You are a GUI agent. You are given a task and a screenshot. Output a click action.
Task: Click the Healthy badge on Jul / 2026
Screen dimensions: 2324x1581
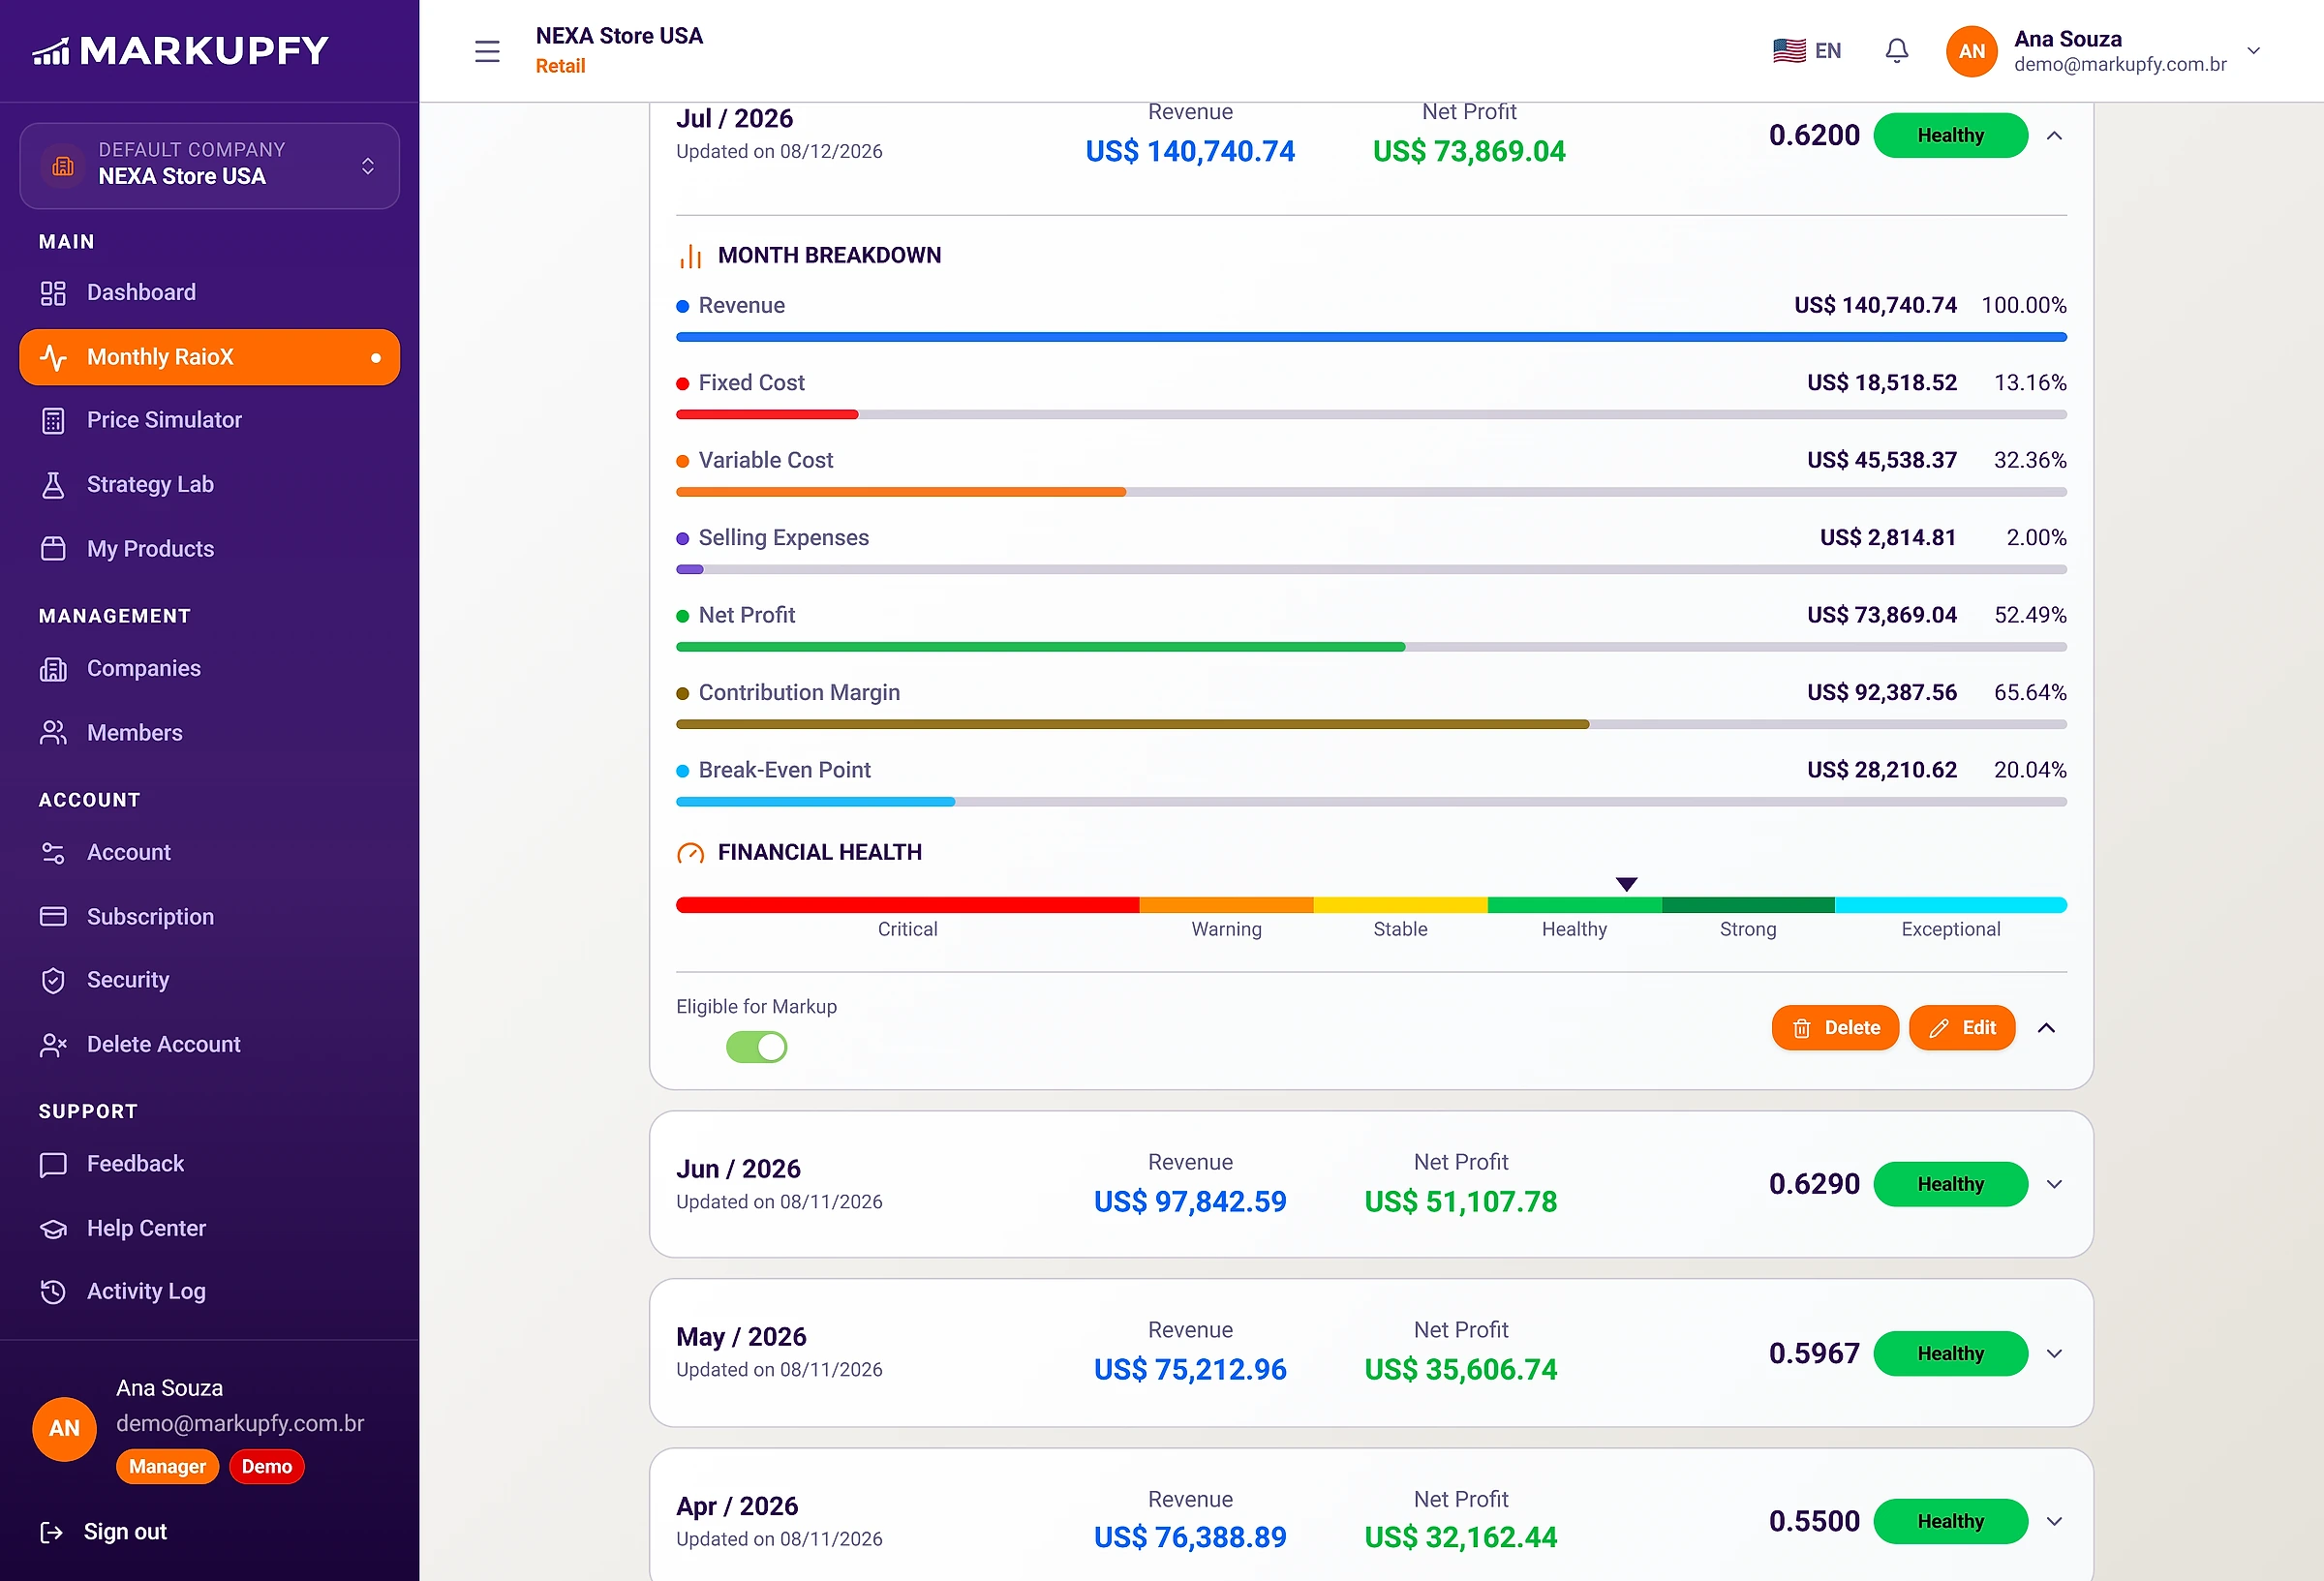[x=1950, y=135]
